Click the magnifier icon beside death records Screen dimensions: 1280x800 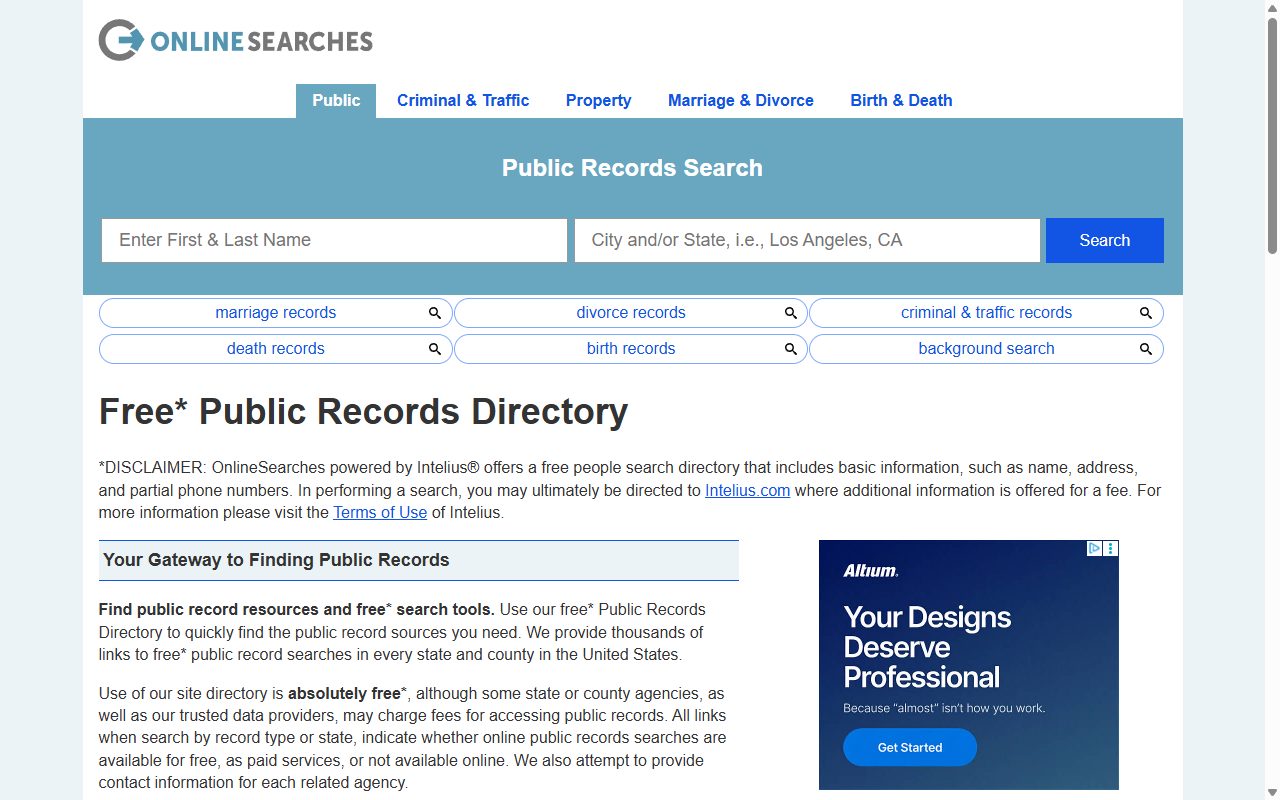(x=435, y=349)
